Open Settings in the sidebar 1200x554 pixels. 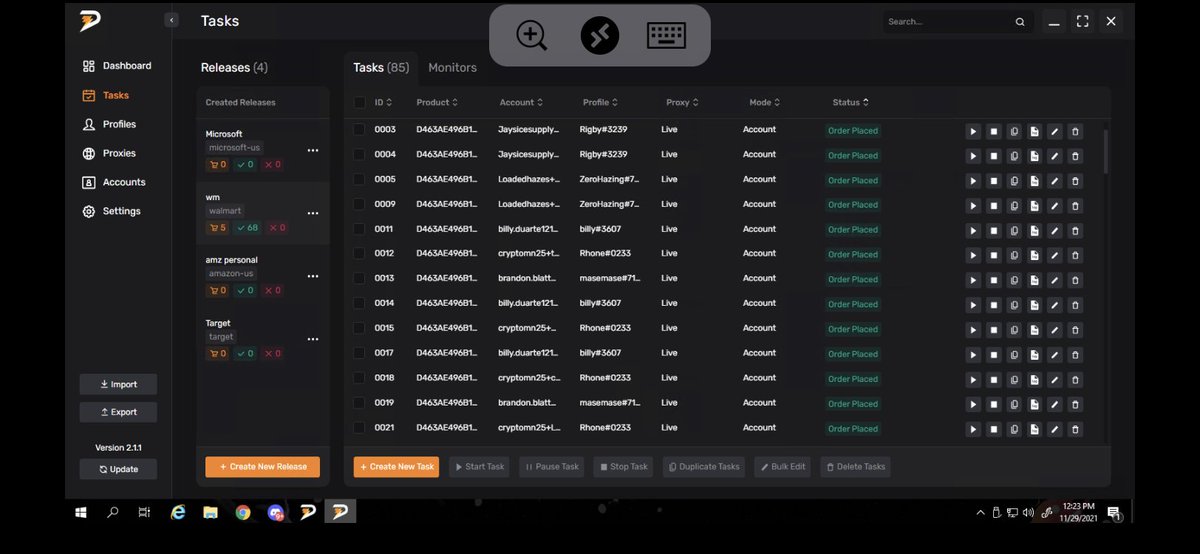pyautogui.click(x=112, y=211)
